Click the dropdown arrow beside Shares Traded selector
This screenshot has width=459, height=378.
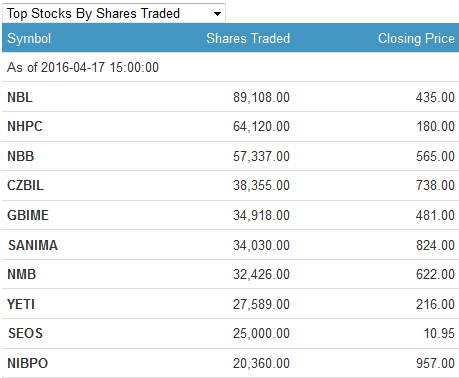[x=217, y=14]
